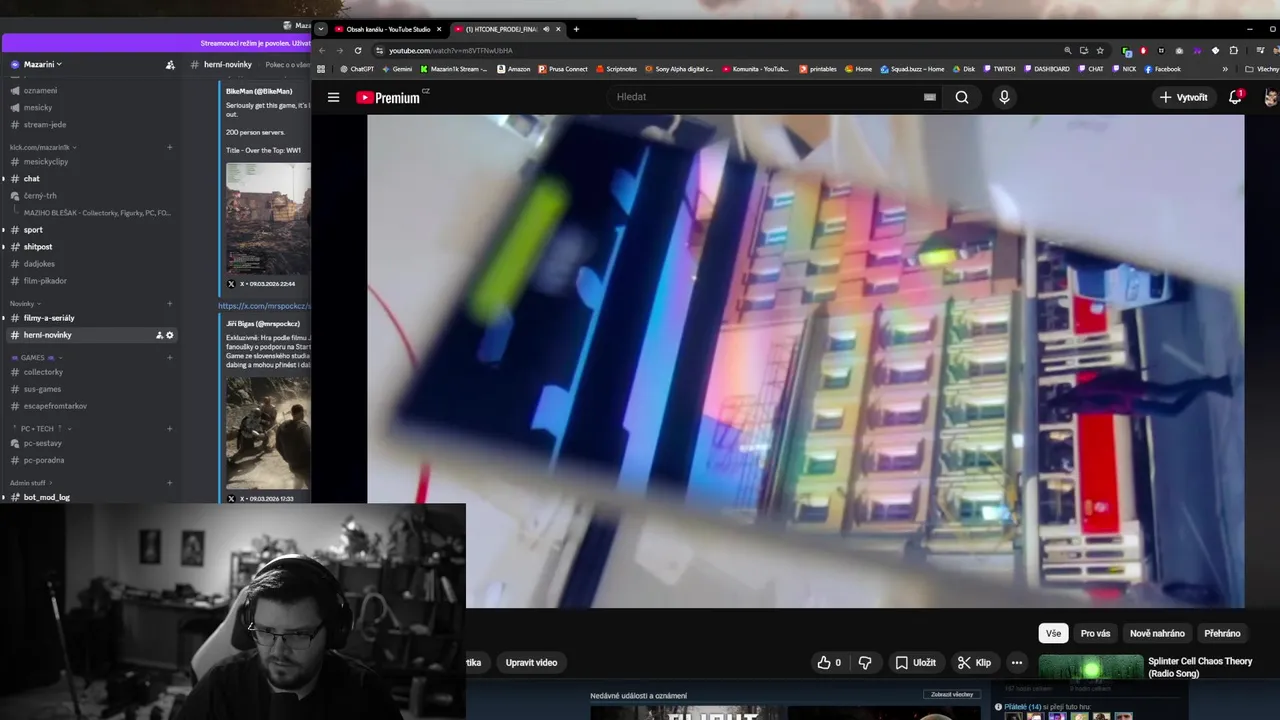Collapse the Novinky category

point(26,303)
